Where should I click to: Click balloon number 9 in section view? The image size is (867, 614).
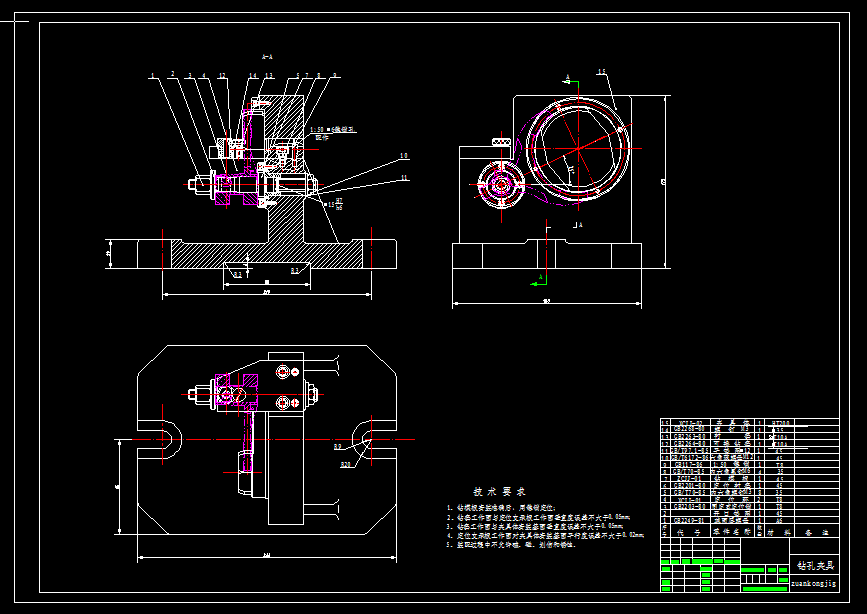(334, 75)
